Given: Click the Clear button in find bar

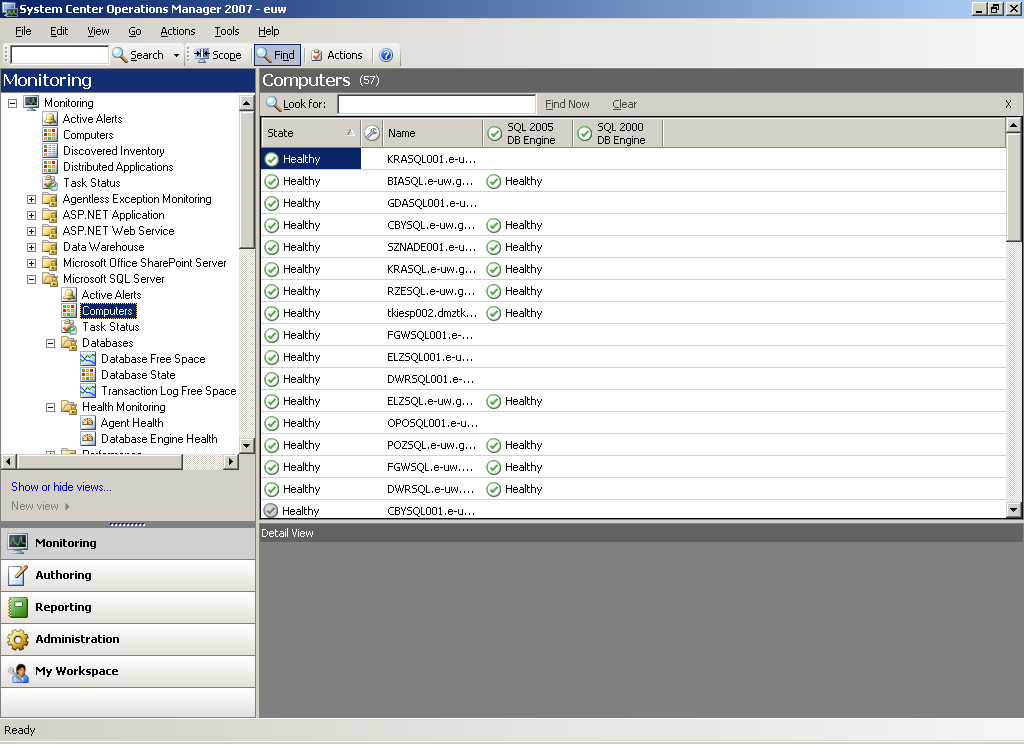Looking at the screenshot, I should (624, 104).
